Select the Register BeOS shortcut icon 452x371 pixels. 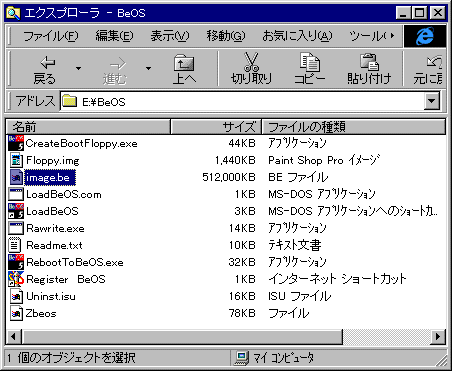coord(16,279)
